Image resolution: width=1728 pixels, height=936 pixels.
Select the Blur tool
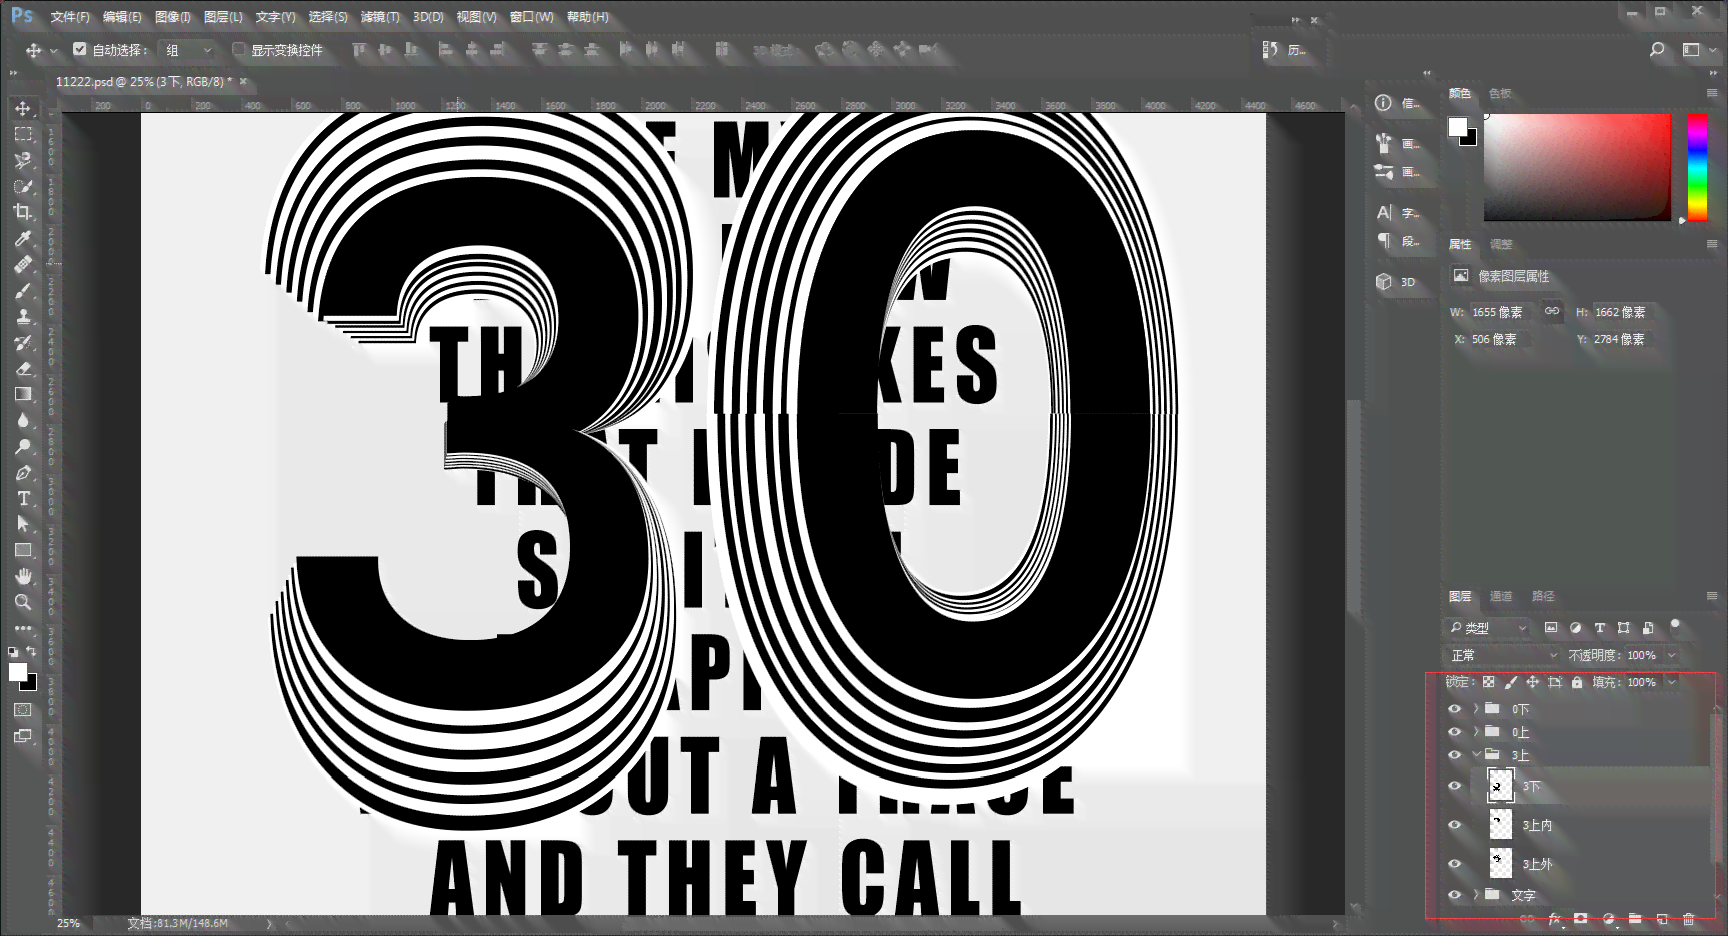point(23,420)
